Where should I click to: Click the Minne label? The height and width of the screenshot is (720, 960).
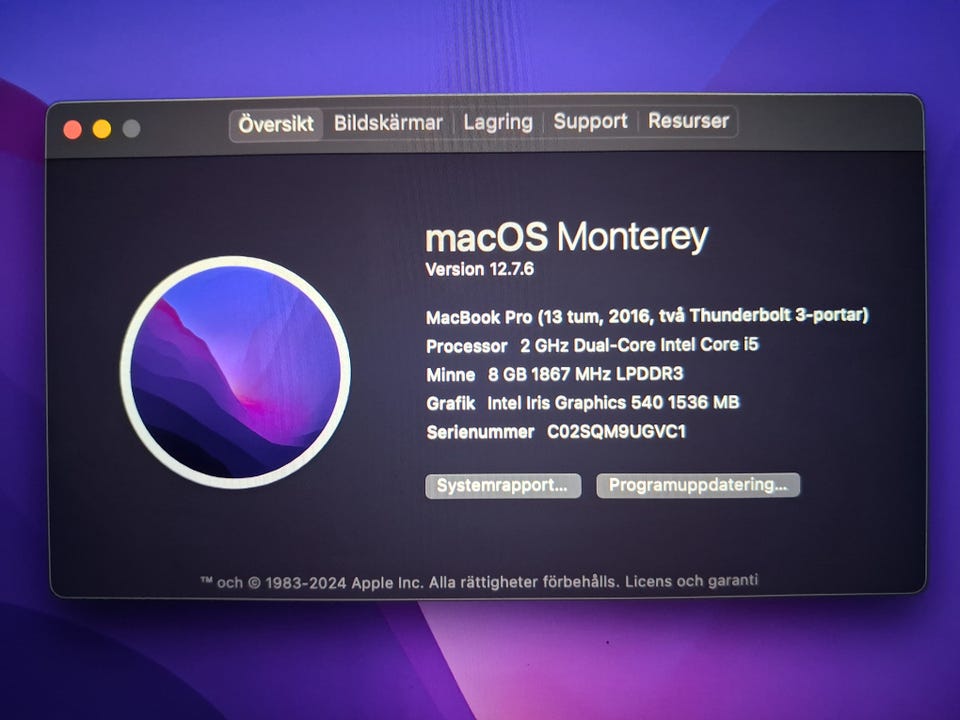pyautogui.click(x=451, y=375)
